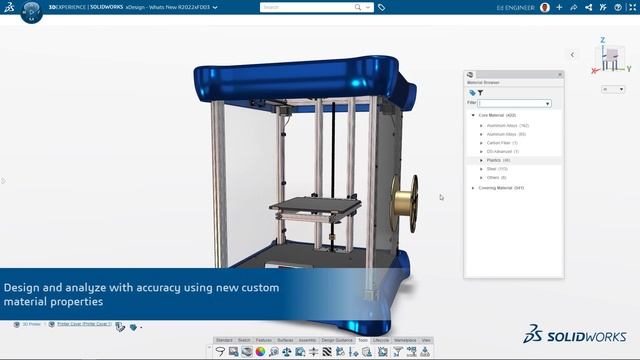Screen dimensions: 640x360
Task: Expand the Plastics node
Action: point(481,160)
